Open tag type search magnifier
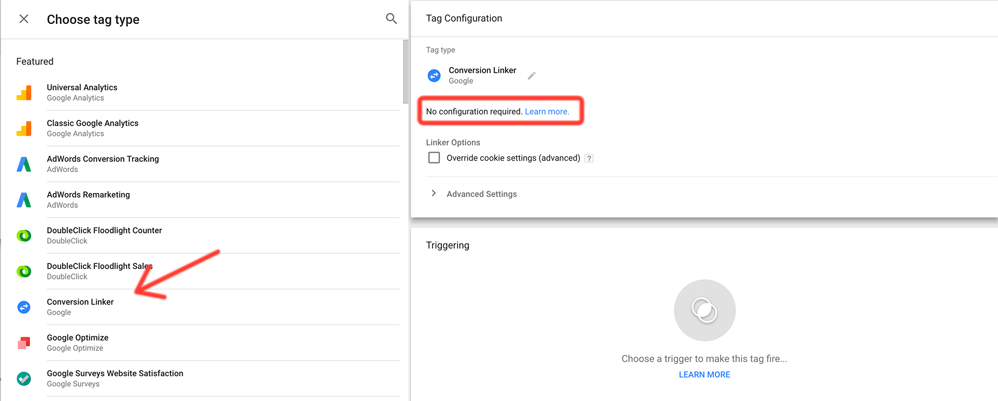This screenshot has height=401, width=998. (x=391, y=18)
